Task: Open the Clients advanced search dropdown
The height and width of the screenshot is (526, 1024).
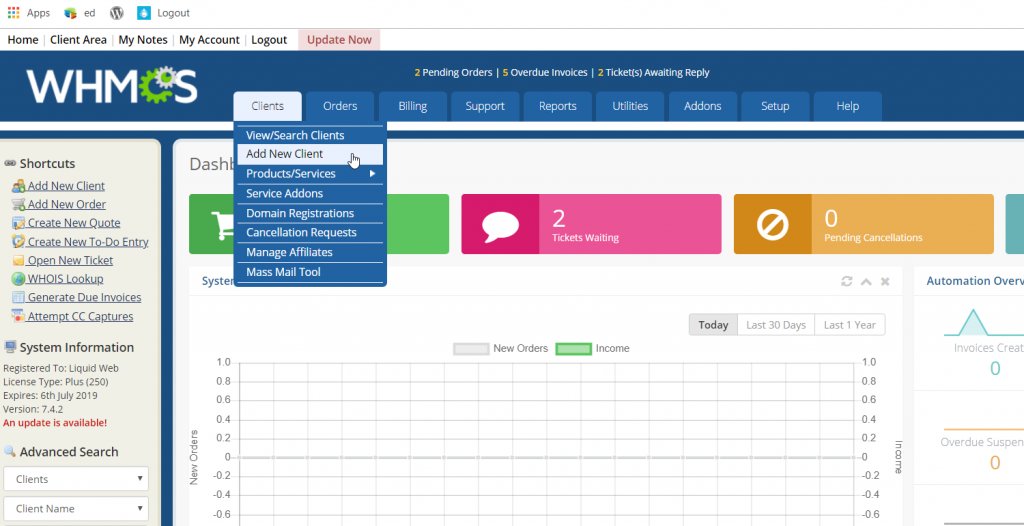Action: [76, 479]
